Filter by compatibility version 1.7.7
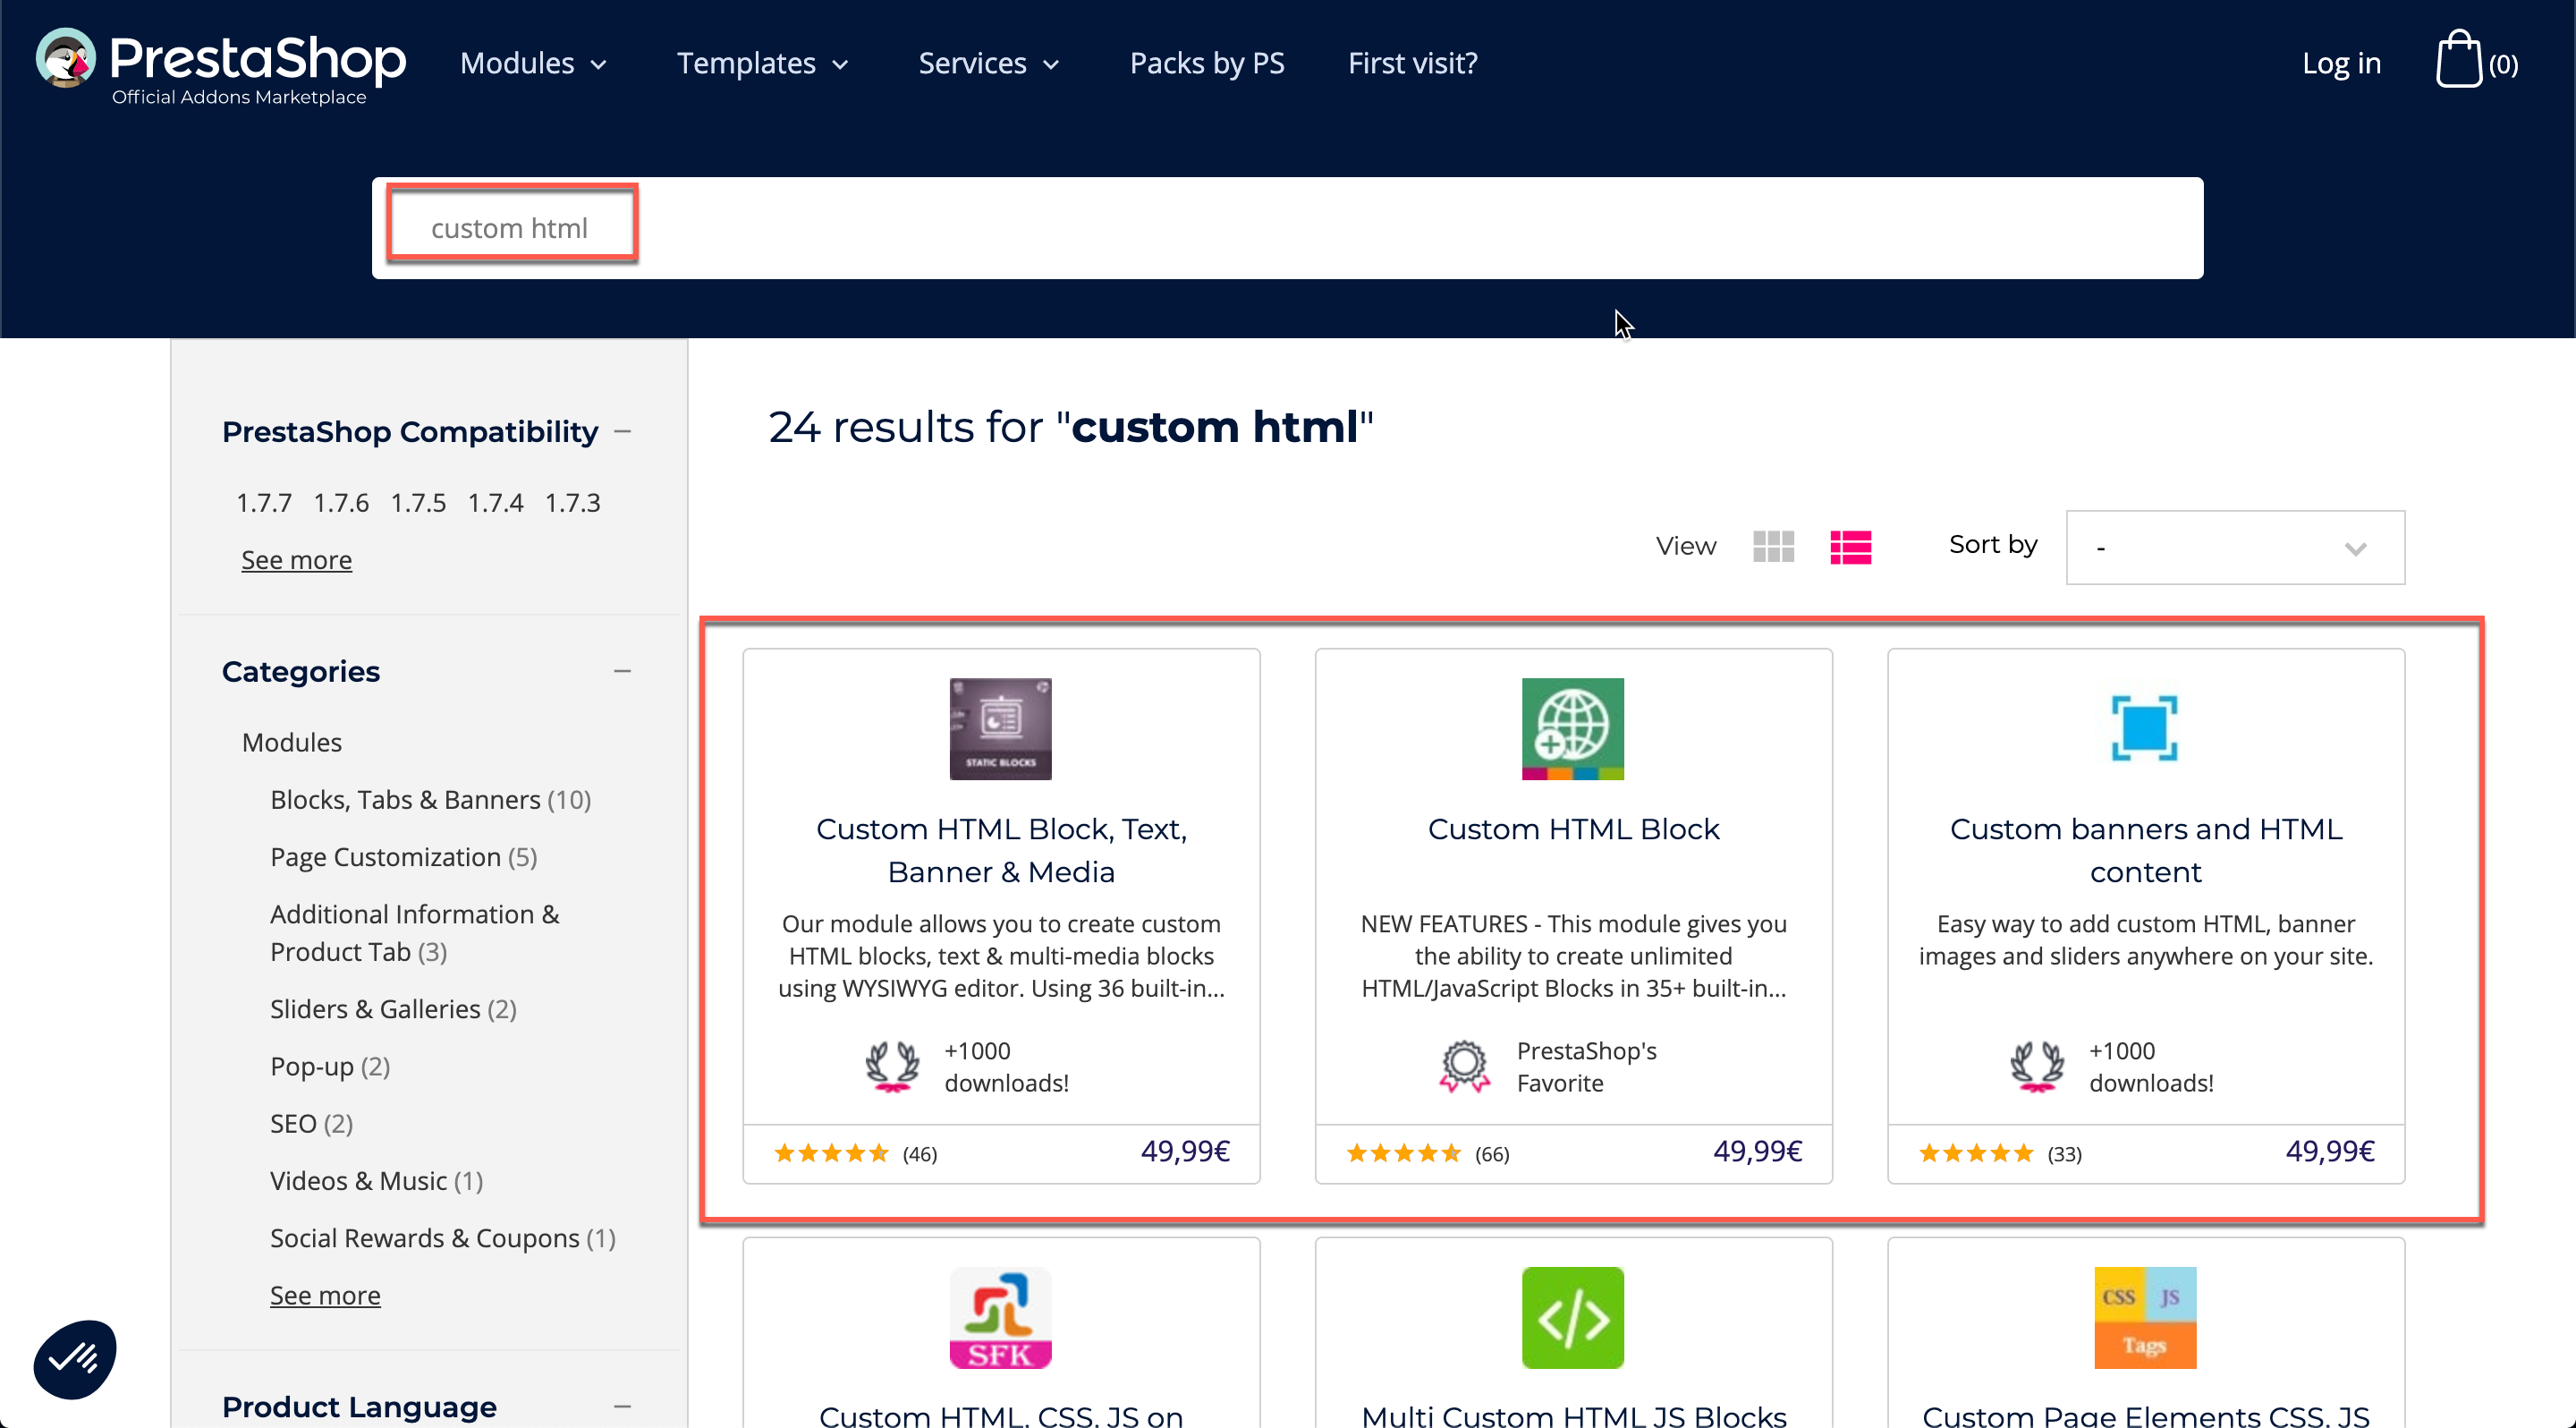 click(x=264, y=502)
